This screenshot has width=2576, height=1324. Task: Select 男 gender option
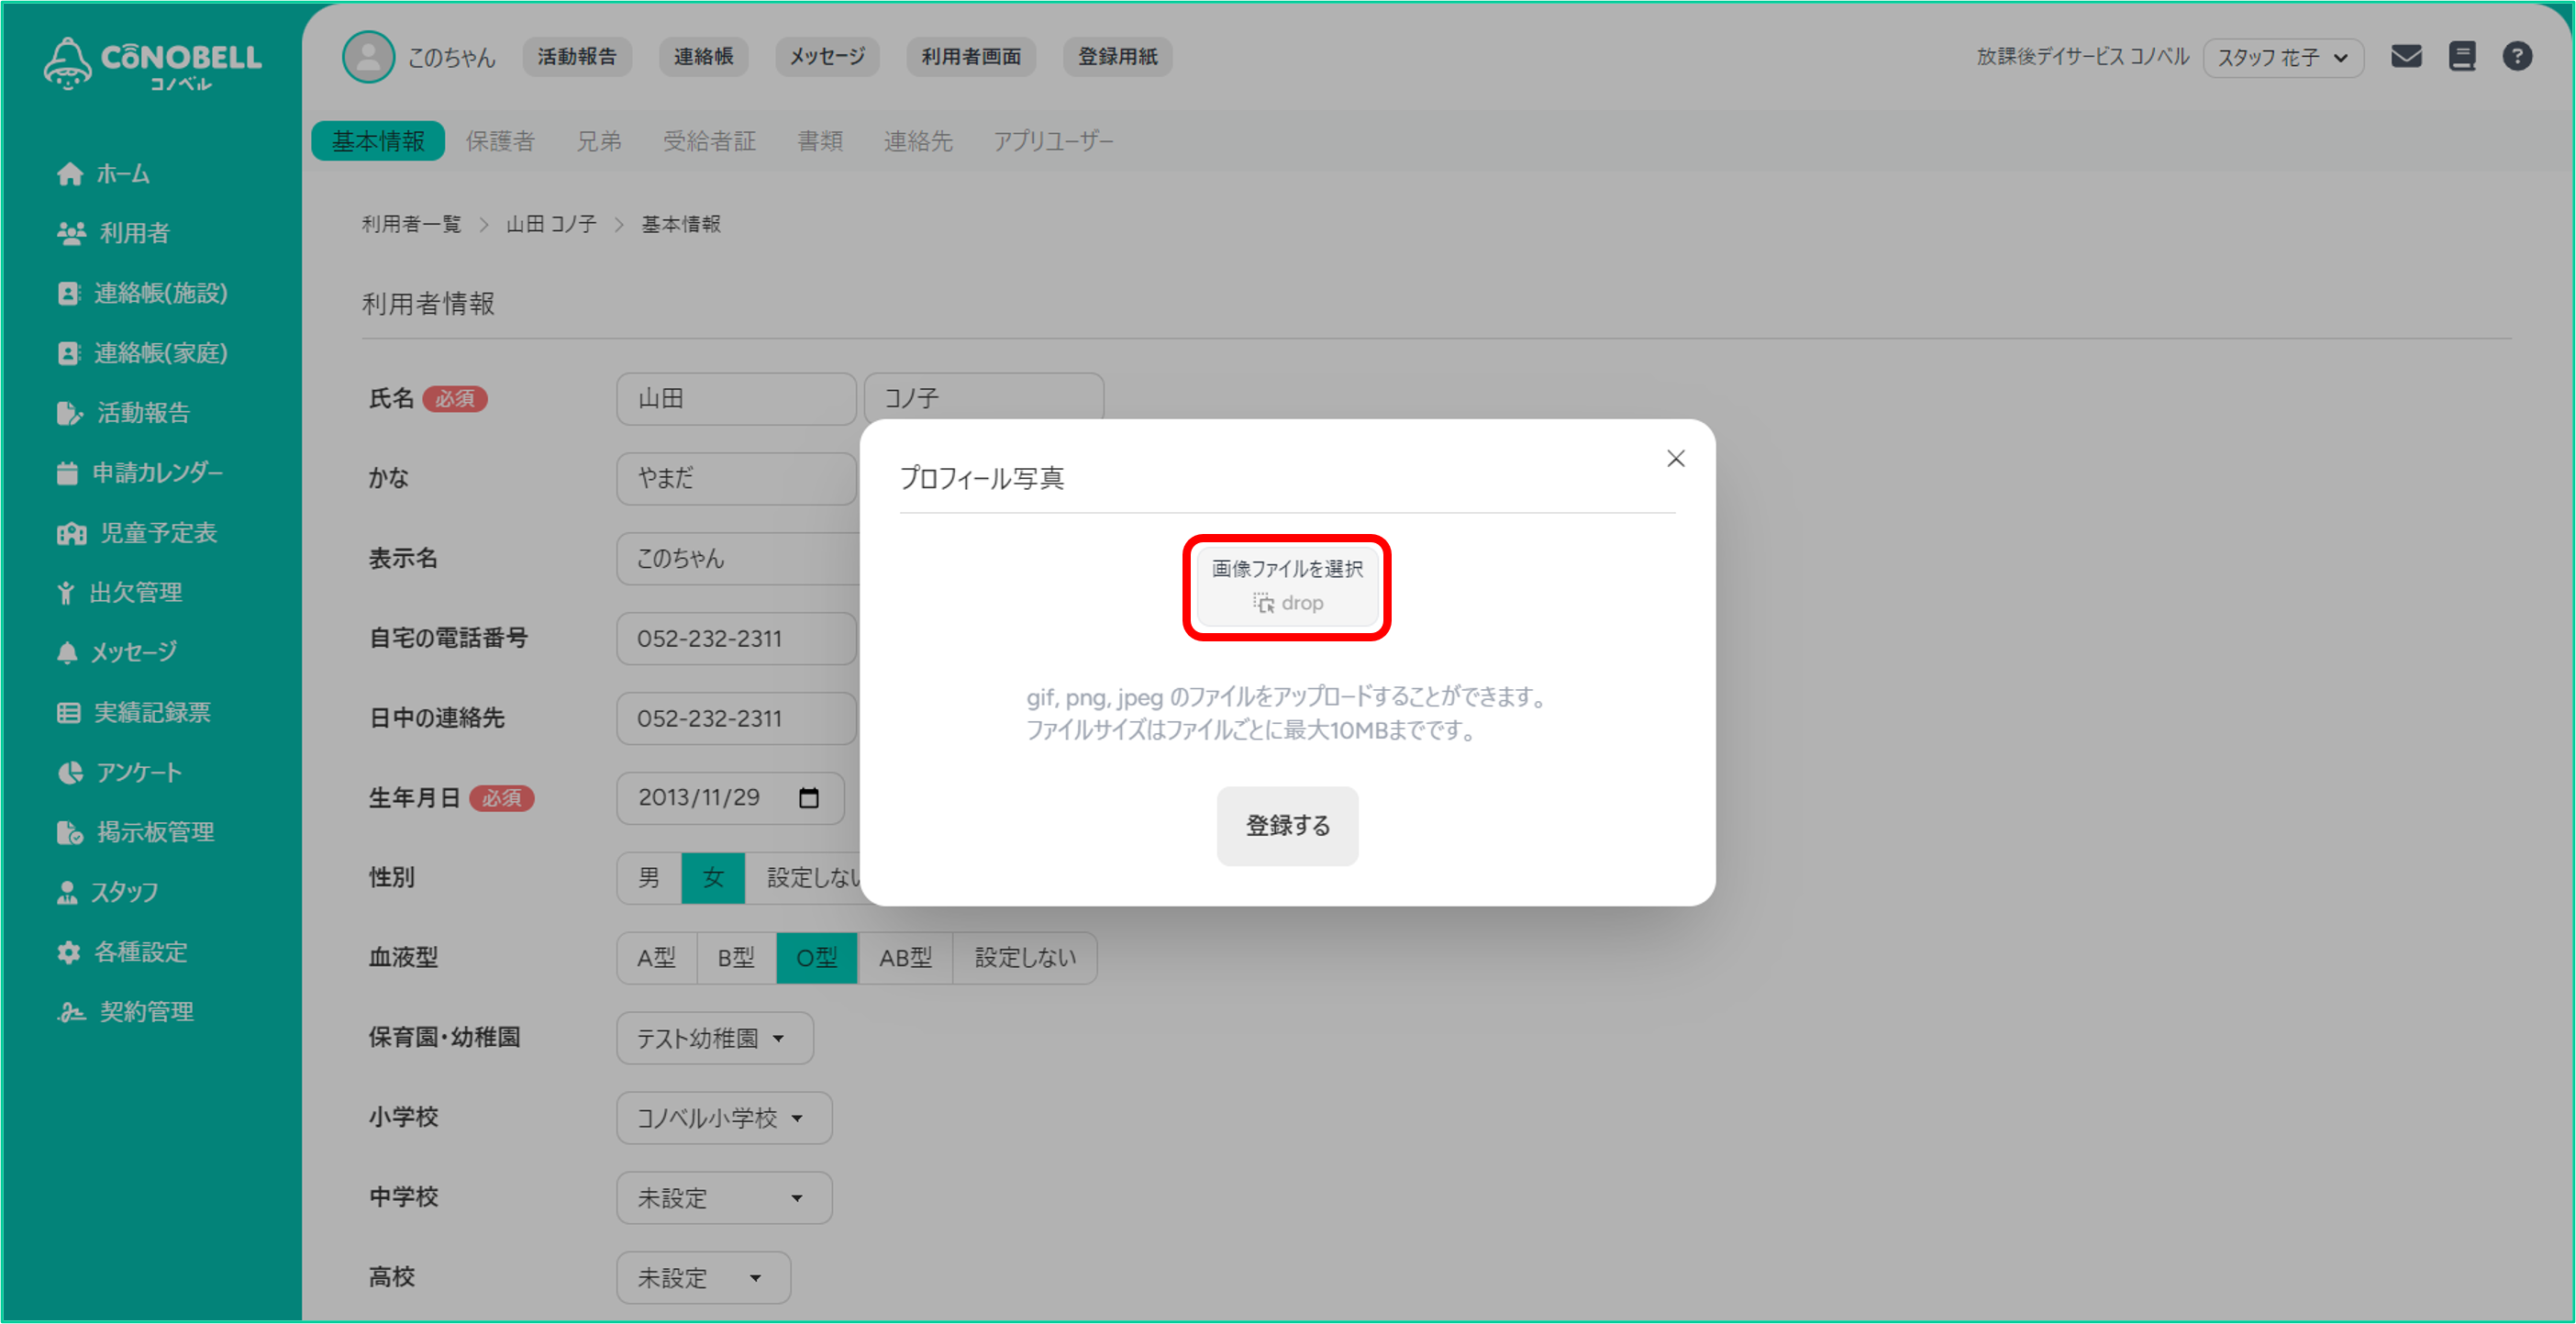[x=649, y=878]
